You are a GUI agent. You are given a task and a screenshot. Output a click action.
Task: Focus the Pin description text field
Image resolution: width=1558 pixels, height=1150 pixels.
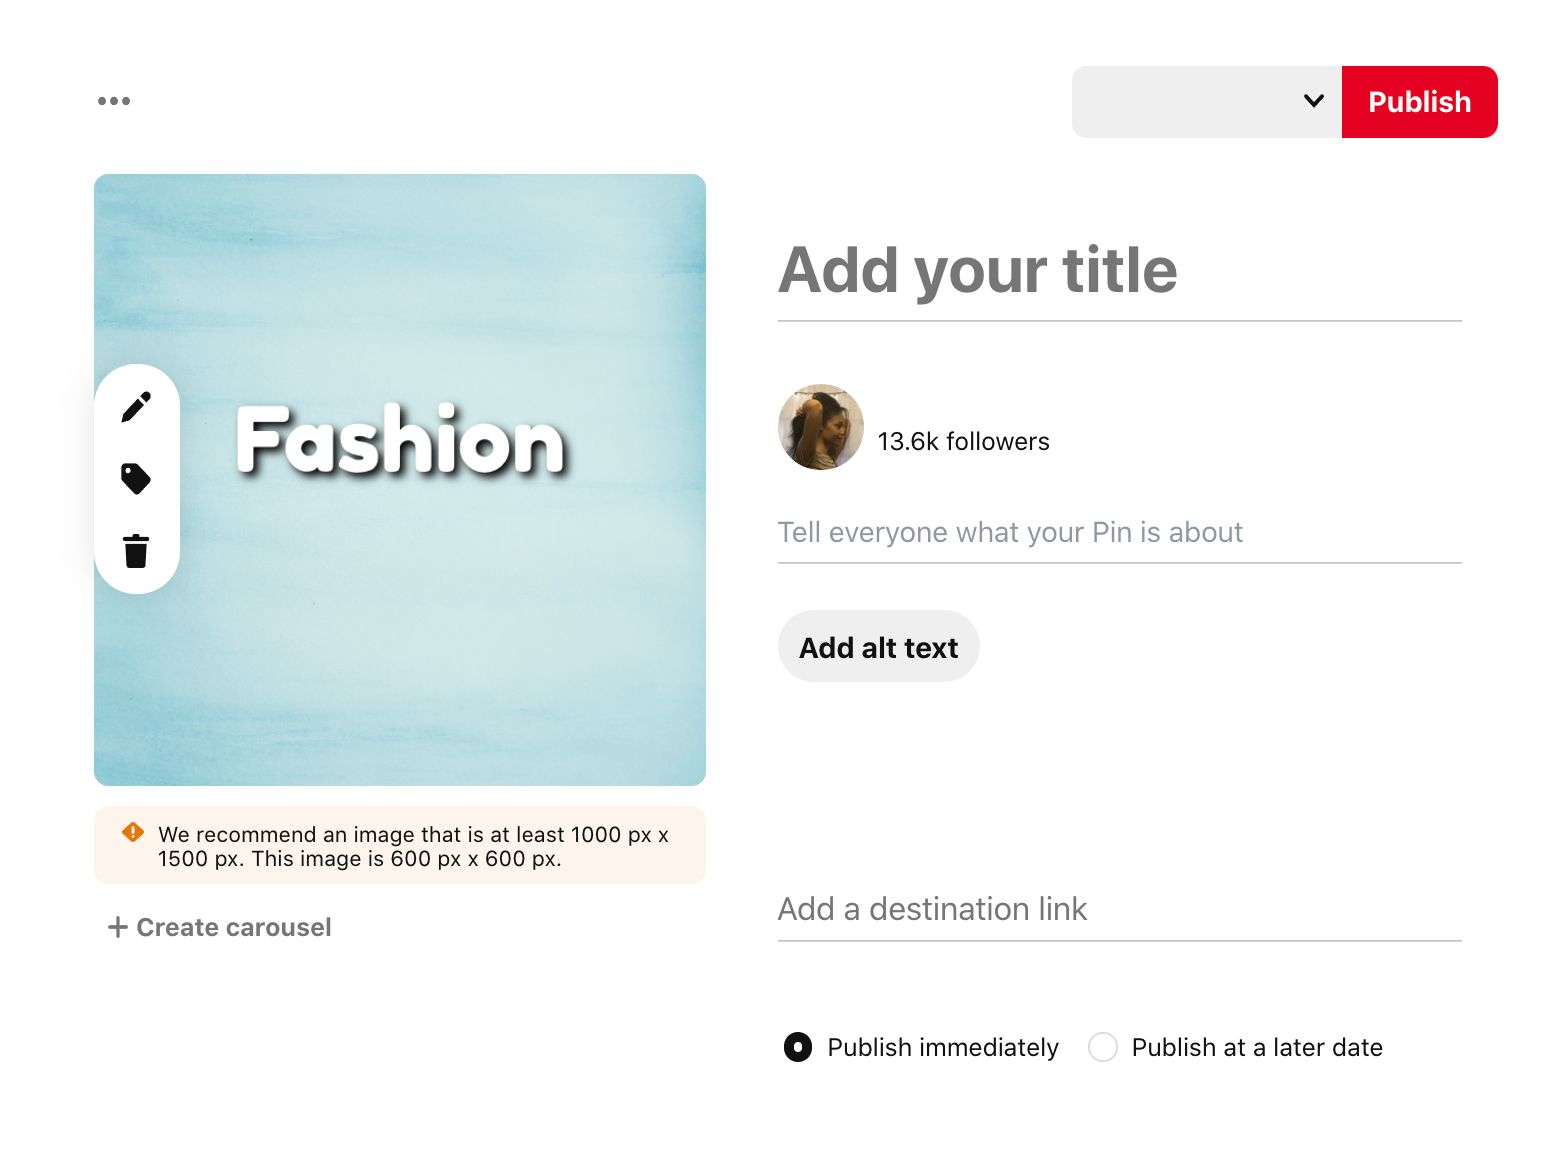(1118, 532)
